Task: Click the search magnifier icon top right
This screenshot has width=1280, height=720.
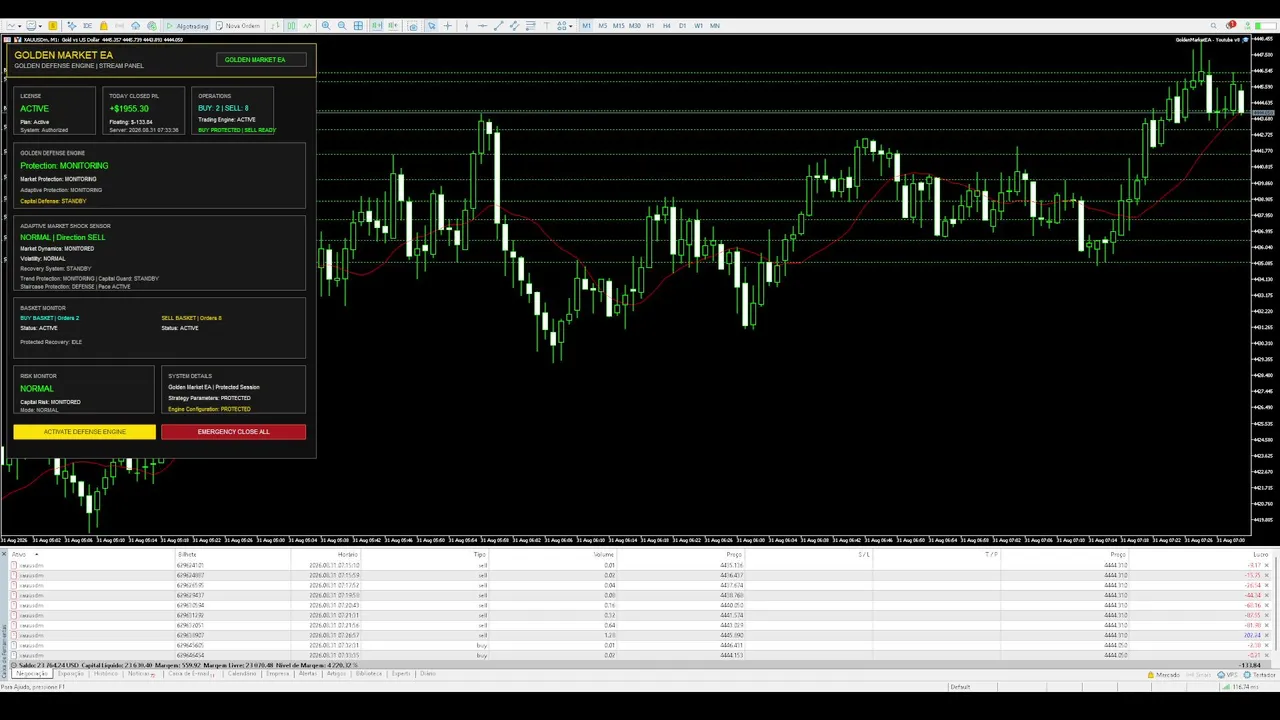Action: click(x=1214, y=25)
